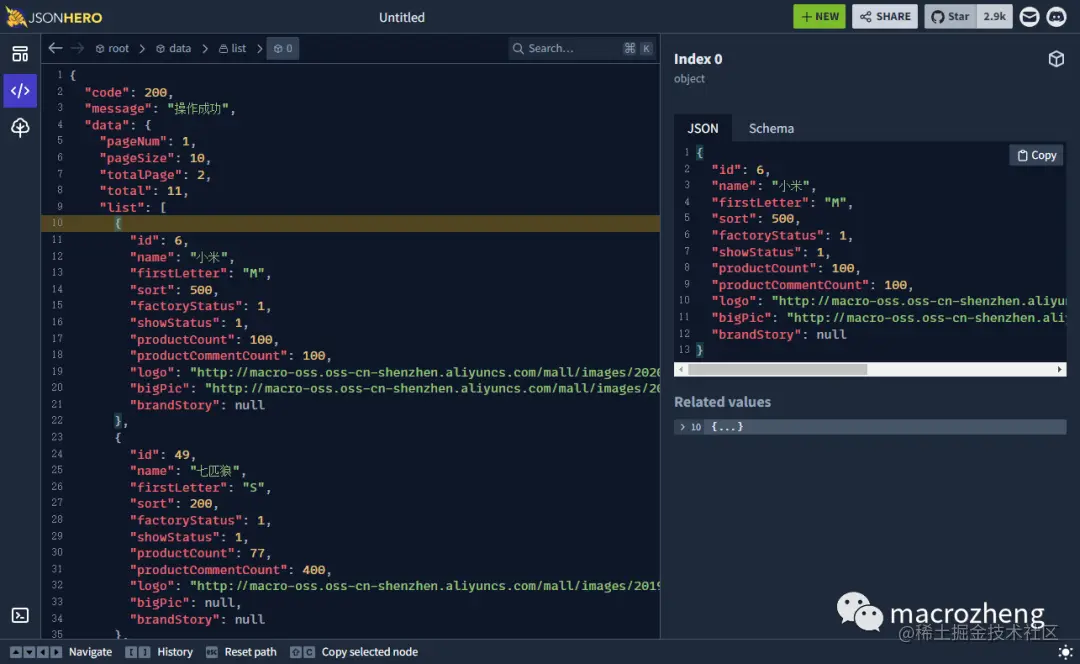Open the email contact icon

tap(1029, 17)
